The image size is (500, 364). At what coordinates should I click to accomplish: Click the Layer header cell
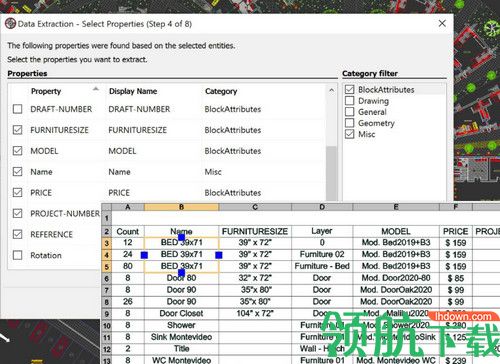322,231
